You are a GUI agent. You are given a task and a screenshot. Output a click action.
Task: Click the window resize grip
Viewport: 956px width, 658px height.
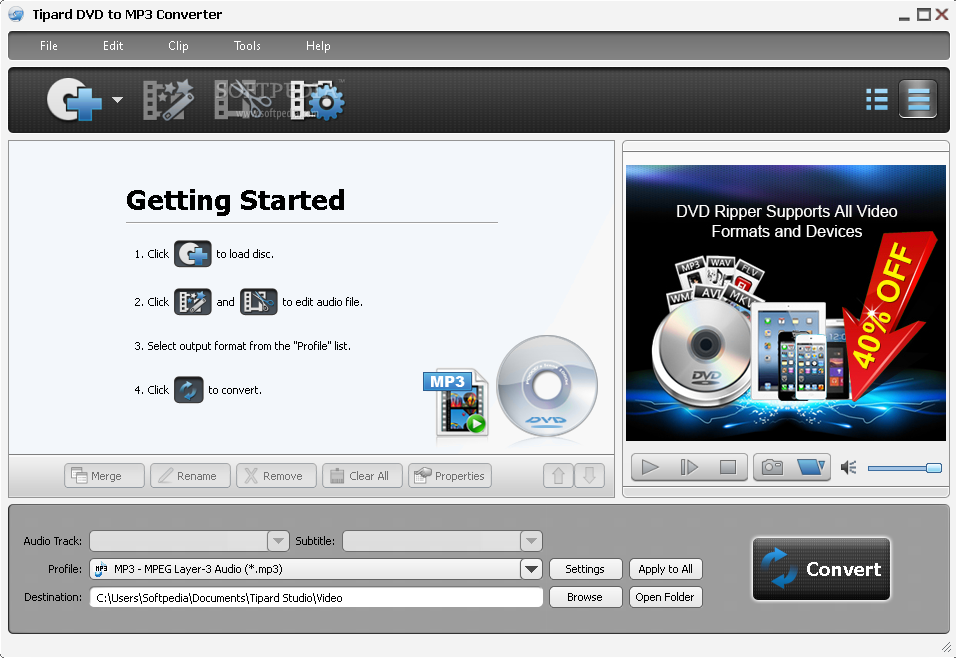click(x=946, y=646)
